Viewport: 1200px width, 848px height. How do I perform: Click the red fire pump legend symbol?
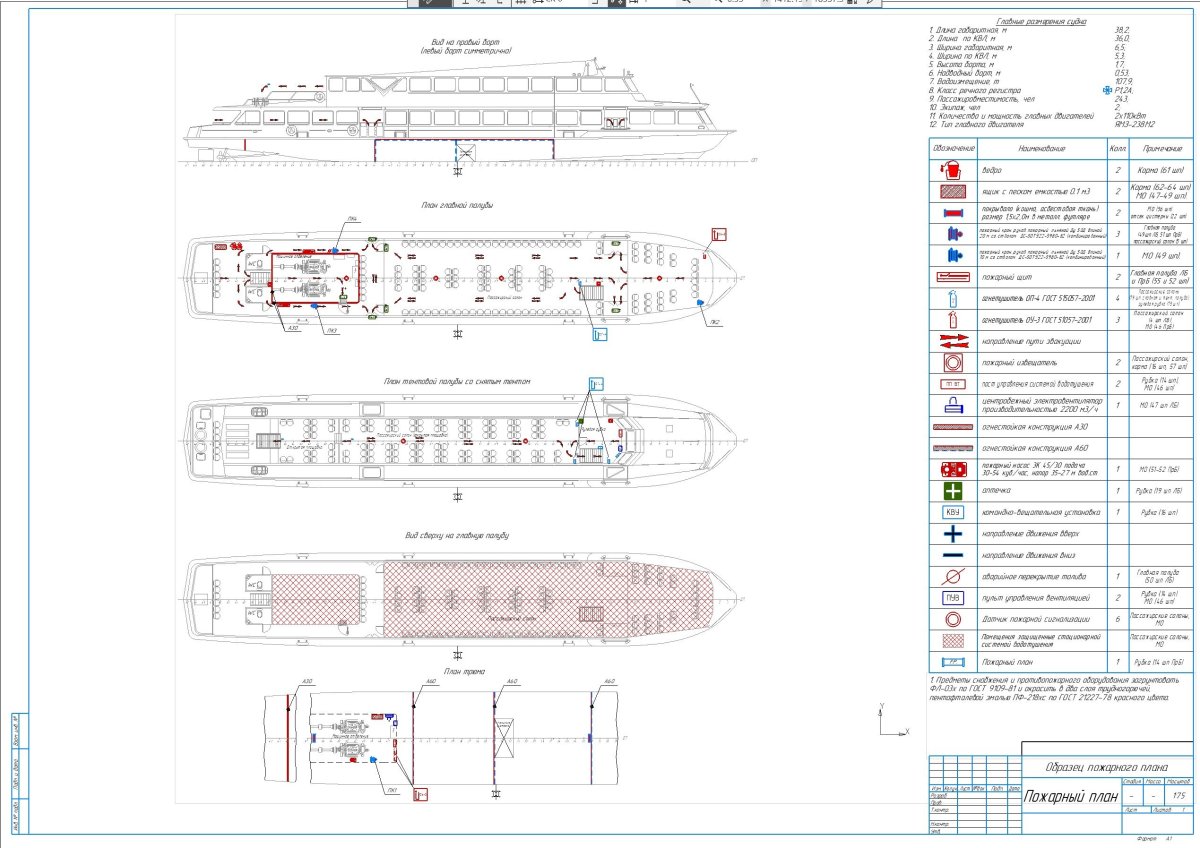pyautogui.click(x=953, y=469)
